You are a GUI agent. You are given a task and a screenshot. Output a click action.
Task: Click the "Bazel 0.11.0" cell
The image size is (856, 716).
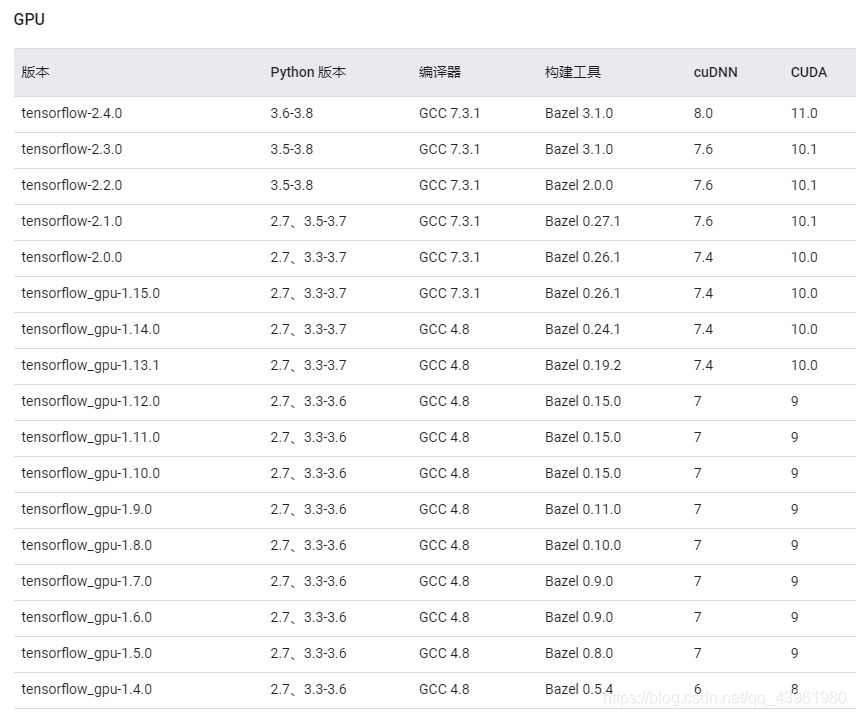[x=583, y=509]
